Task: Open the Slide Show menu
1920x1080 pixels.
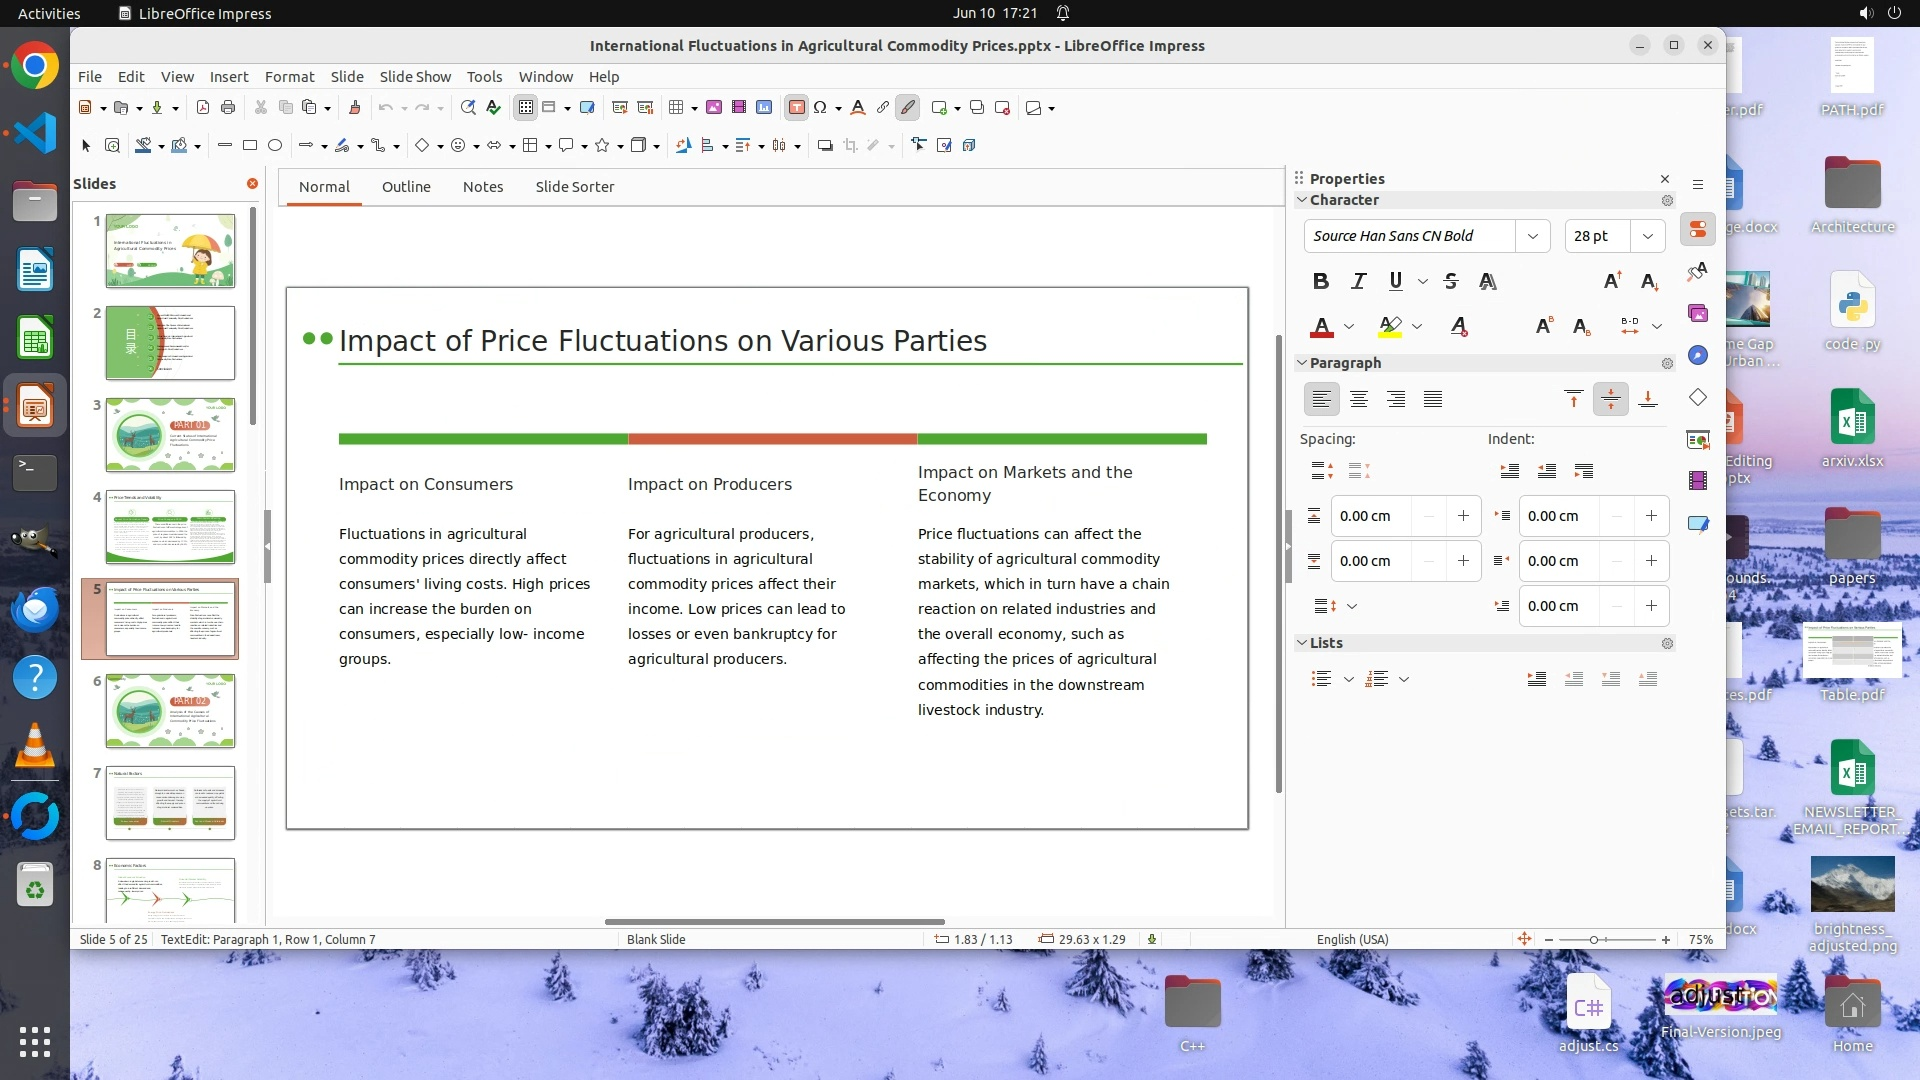Action: point(414,77)
